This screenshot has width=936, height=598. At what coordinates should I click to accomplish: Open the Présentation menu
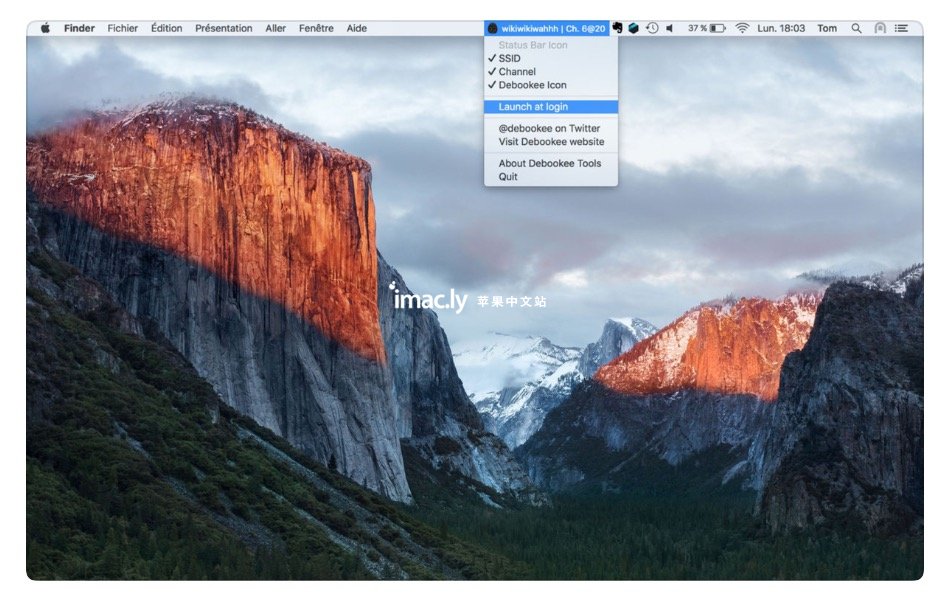coord(224,28)
